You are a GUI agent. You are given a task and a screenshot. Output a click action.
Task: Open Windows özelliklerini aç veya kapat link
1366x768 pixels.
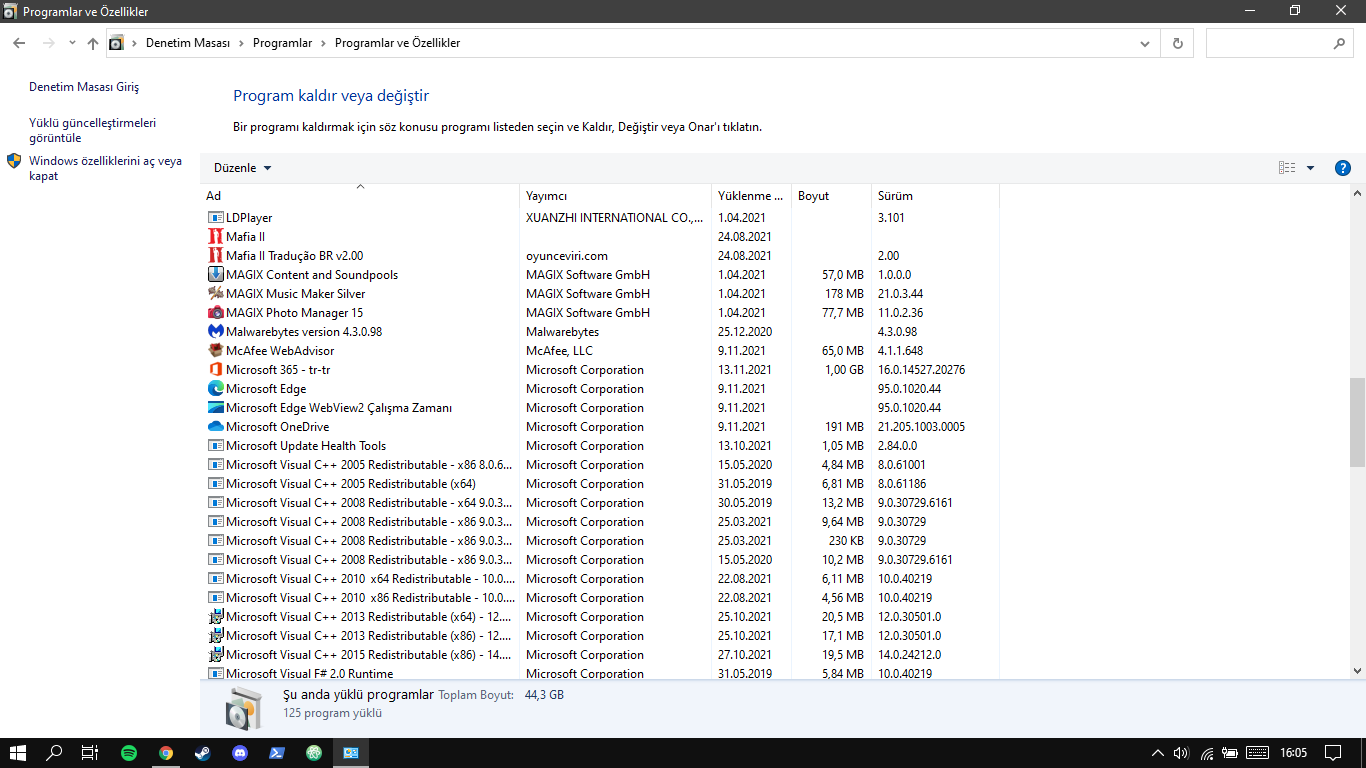[106, 168]
